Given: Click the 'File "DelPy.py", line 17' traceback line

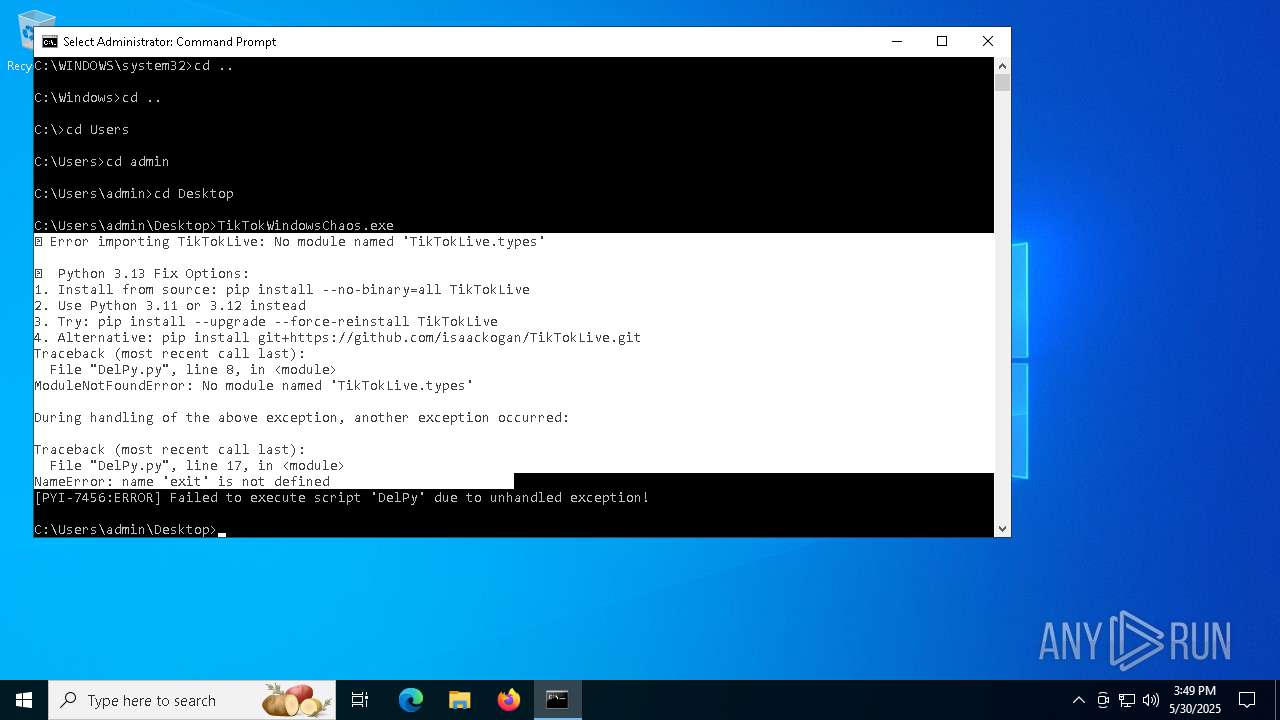Looking at the screenshot, I should click(197, 465).
